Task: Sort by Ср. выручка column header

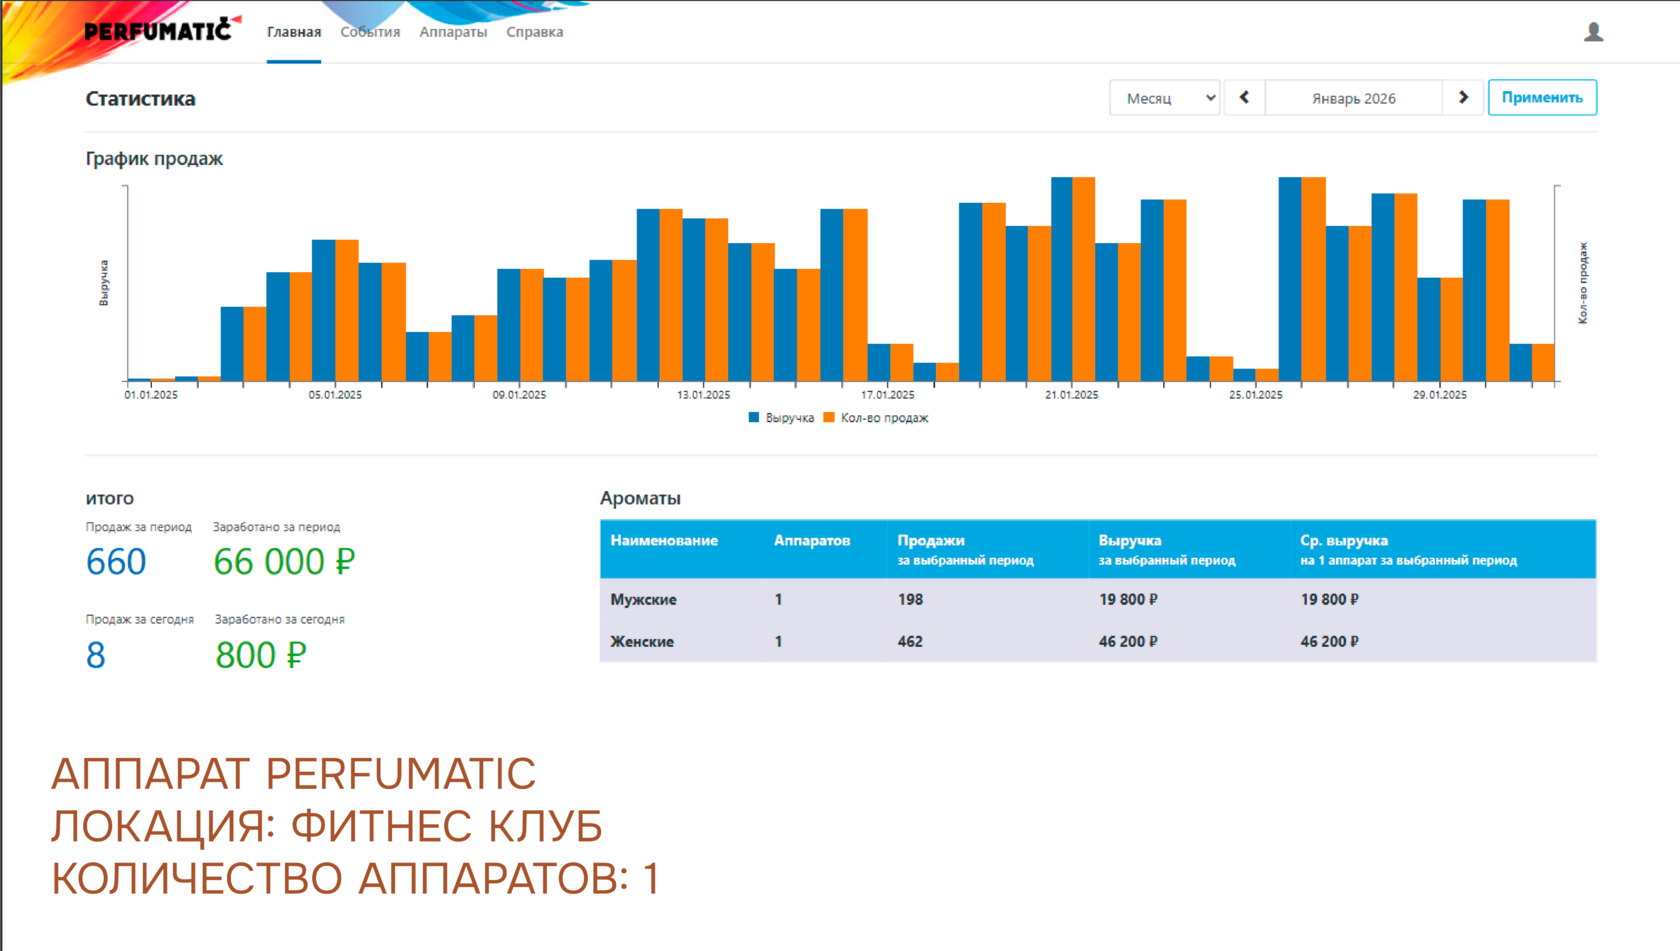Action: pos(1344,541)
